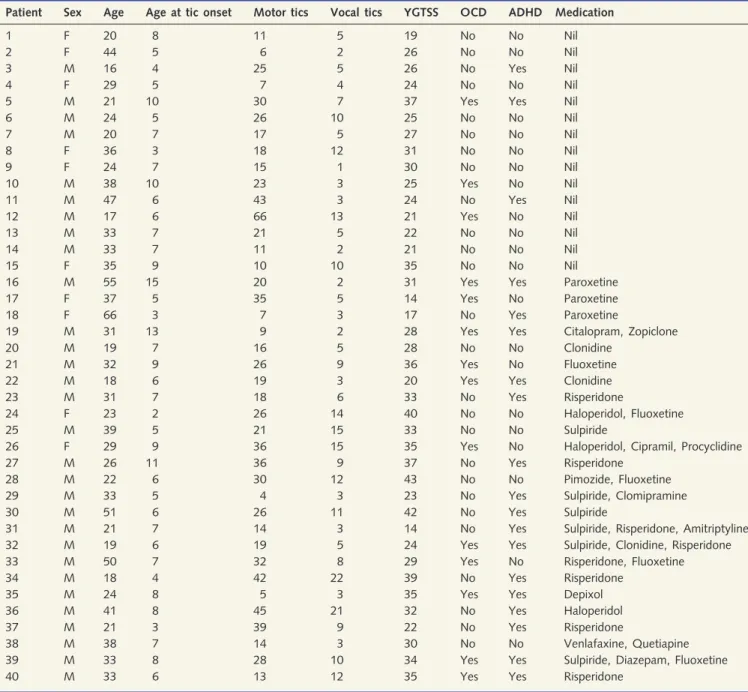This screenshot has width=748, height=692.
Task: Select 'Clonidine' in patient 20 row
Action: click(x=588, y=348)
